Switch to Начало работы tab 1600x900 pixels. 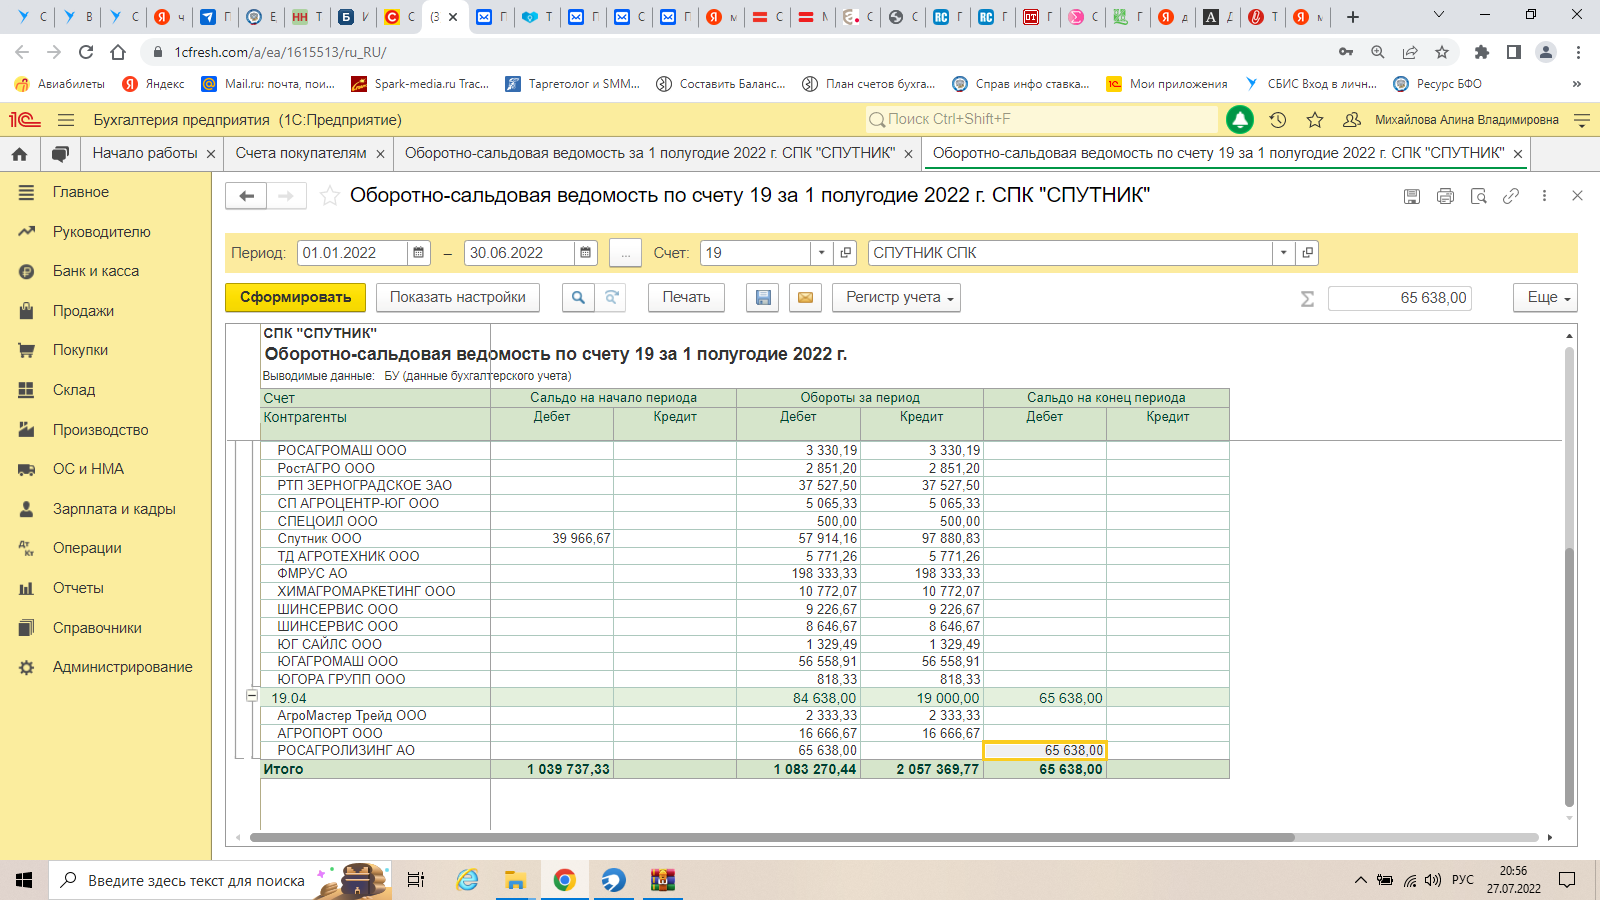point(145,153)
